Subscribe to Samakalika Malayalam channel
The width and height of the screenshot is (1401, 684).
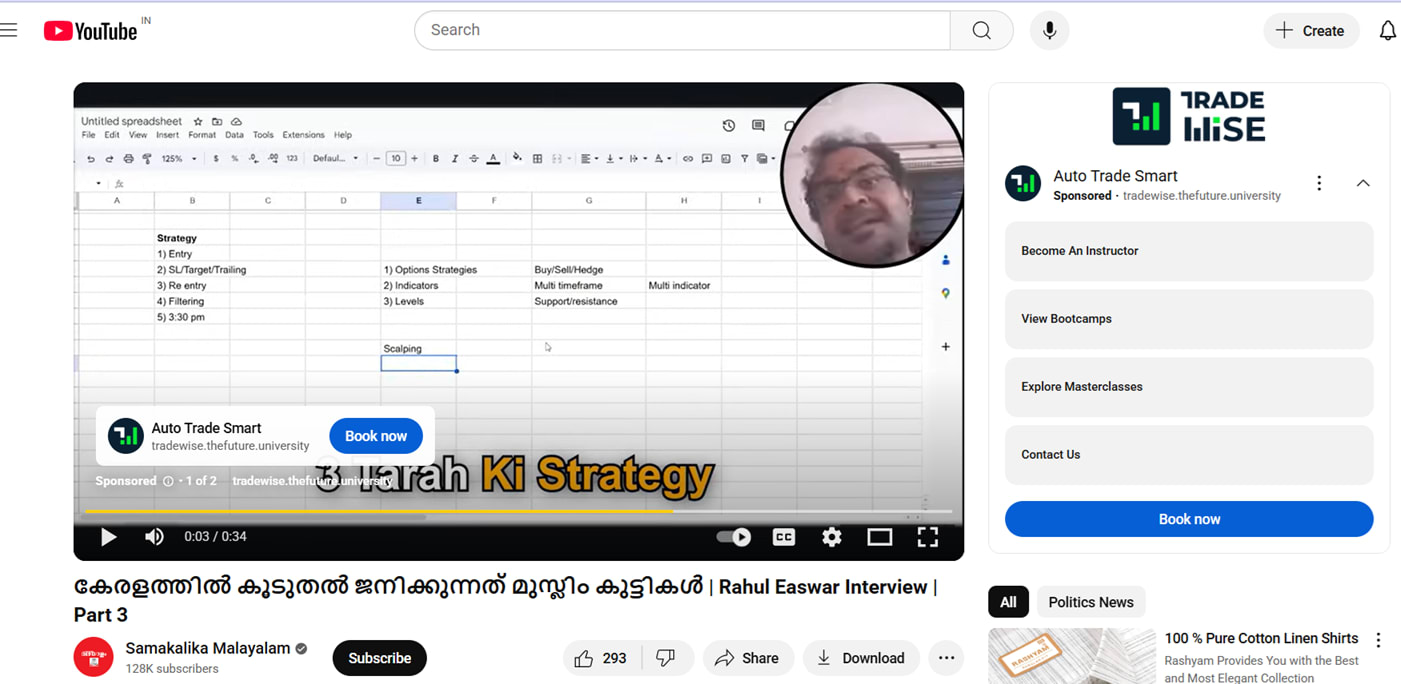(x=379, y=658)
